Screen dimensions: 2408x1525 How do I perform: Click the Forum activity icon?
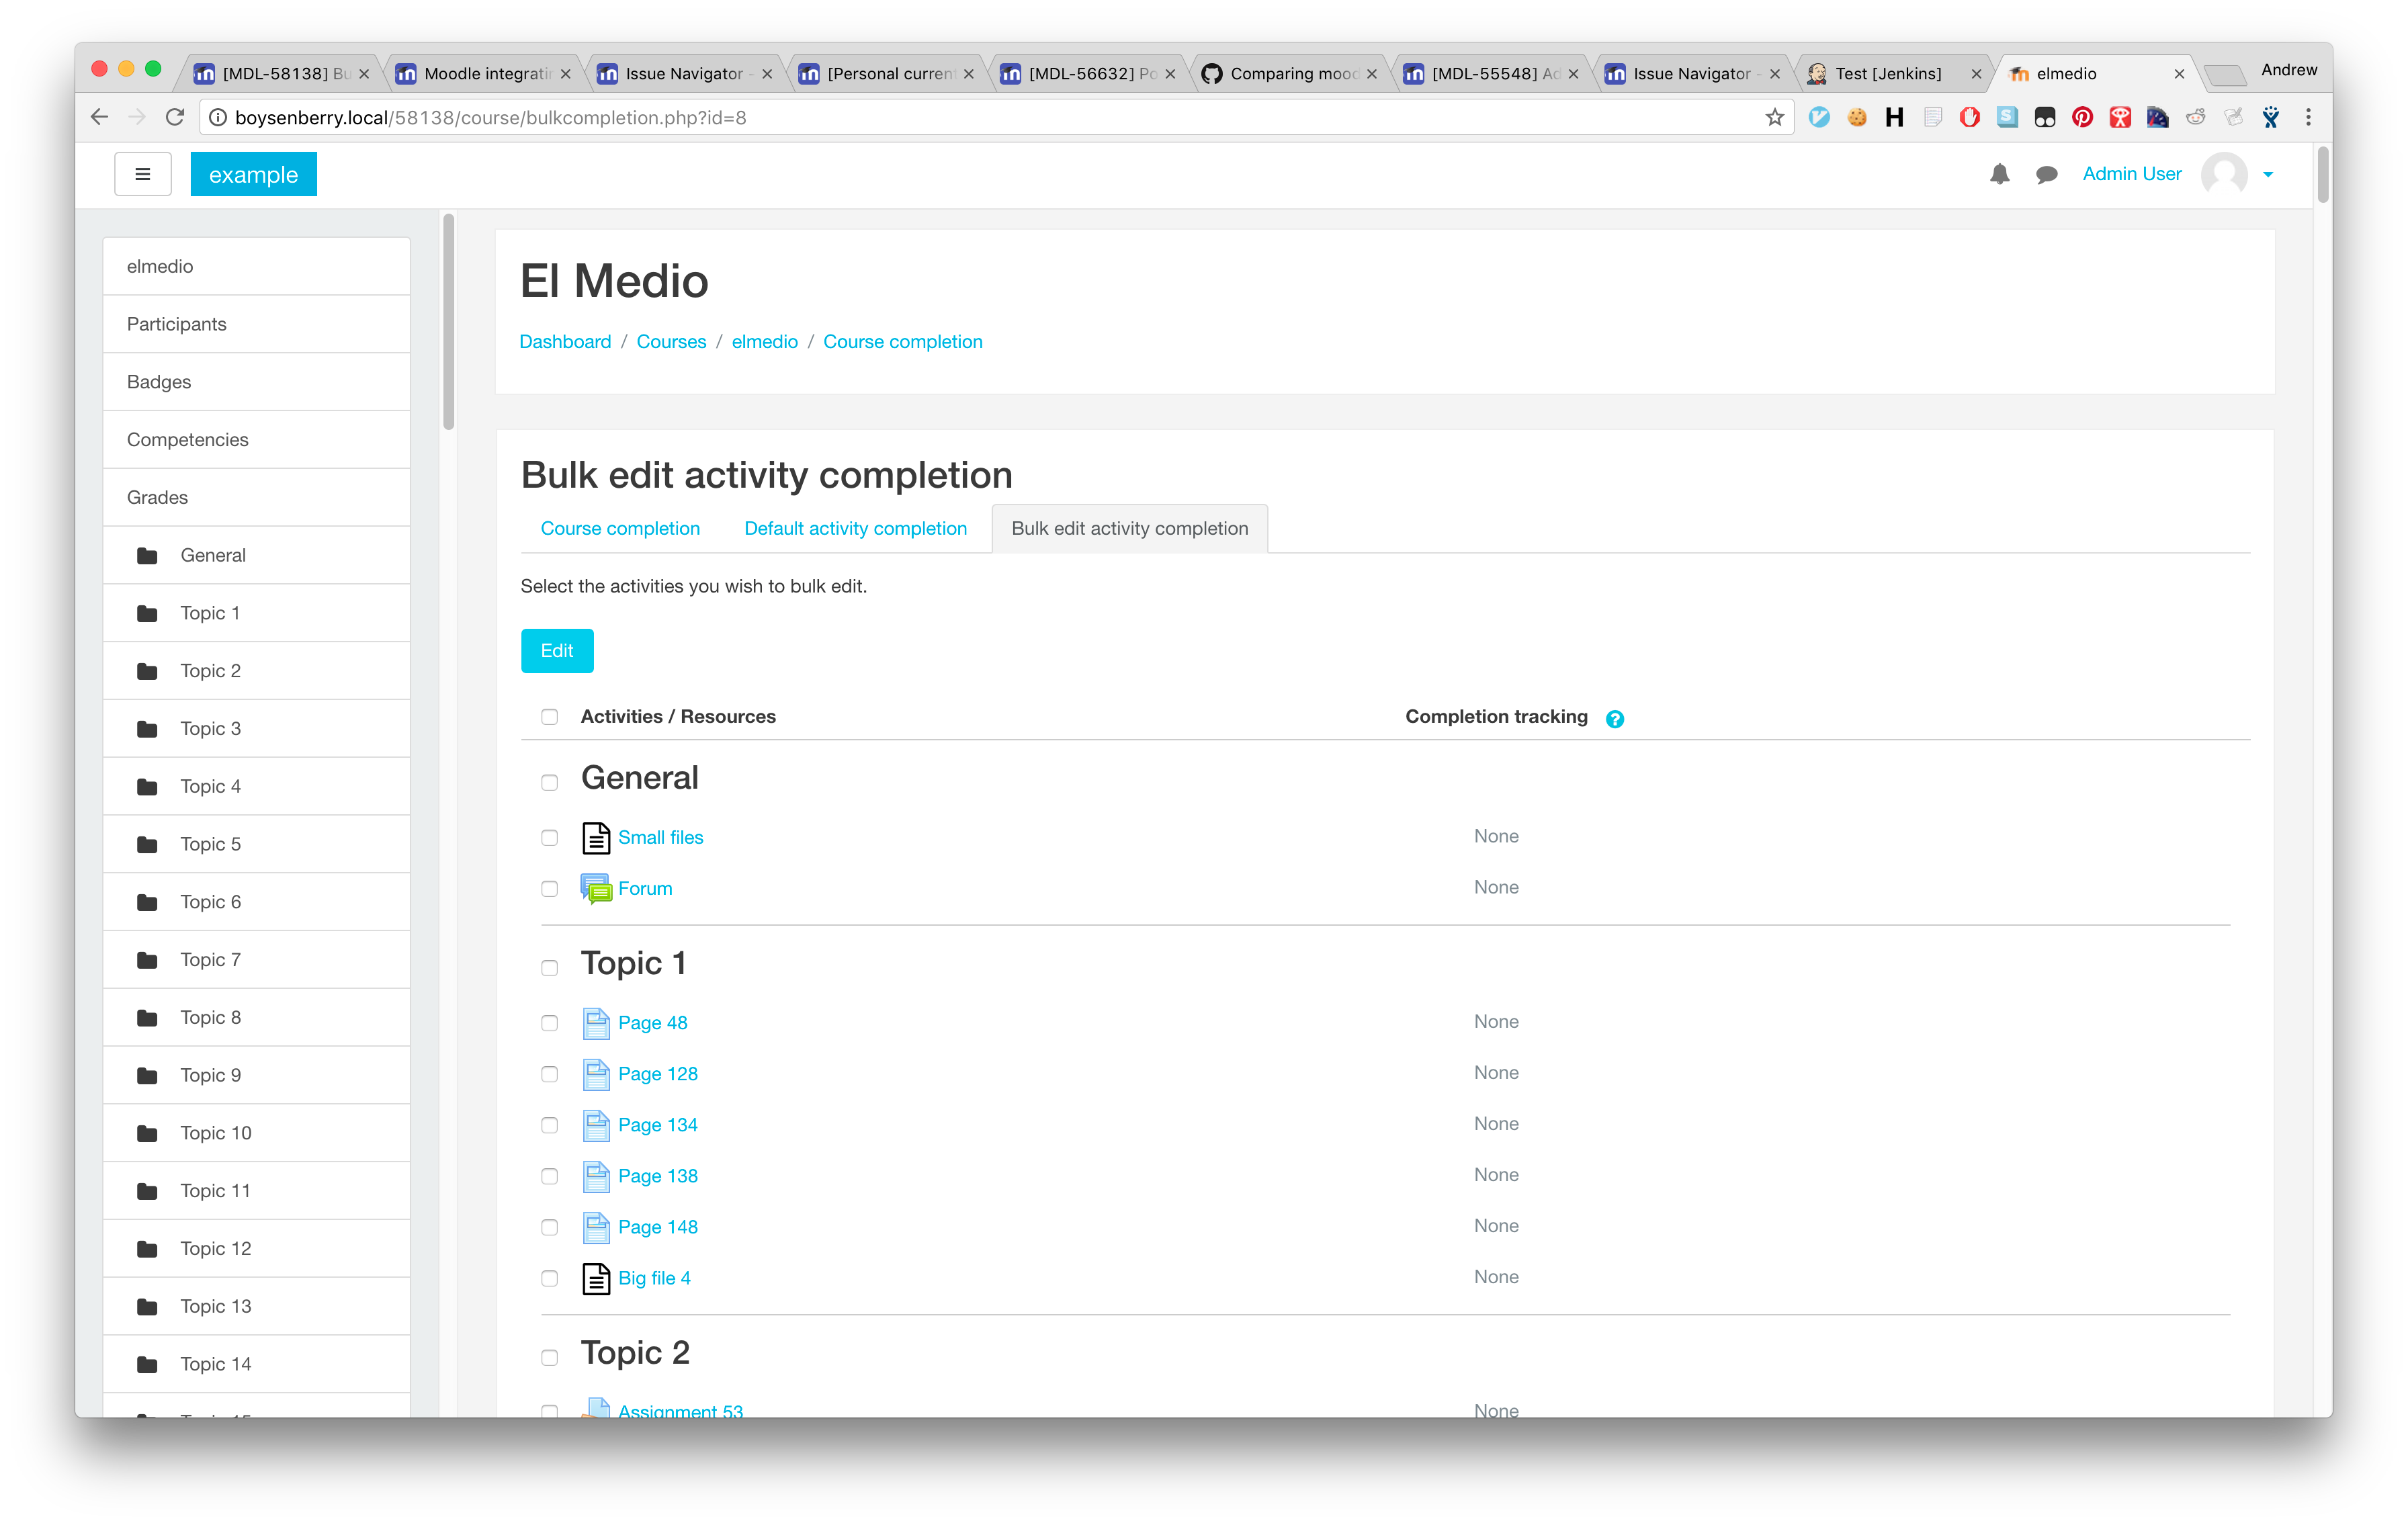click(596, 888)
